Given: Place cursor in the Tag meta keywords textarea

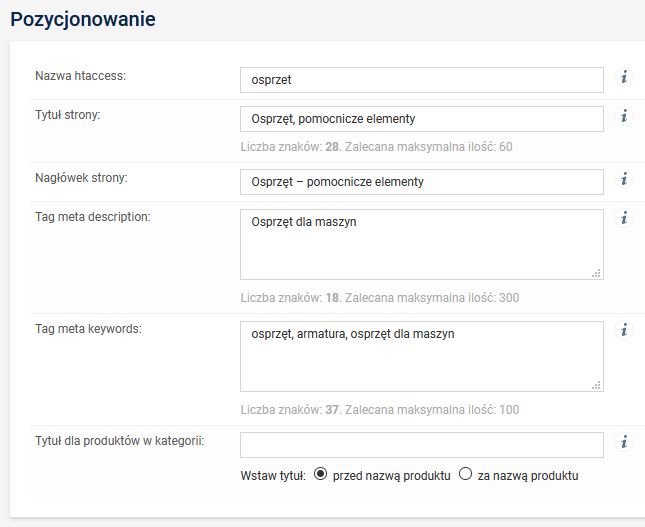Looking at the screenshot, I should point(421,356).
